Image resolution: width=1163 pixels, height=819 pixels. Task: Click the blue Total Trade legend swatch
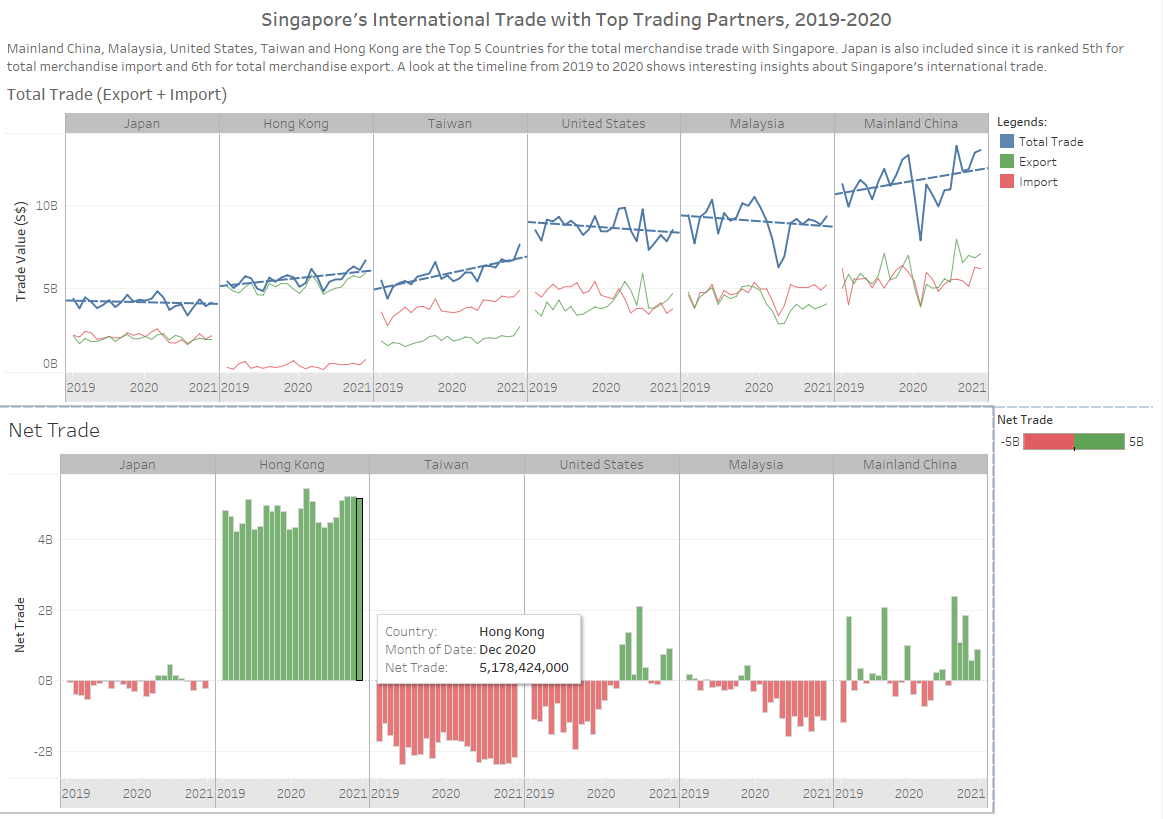1006,142
